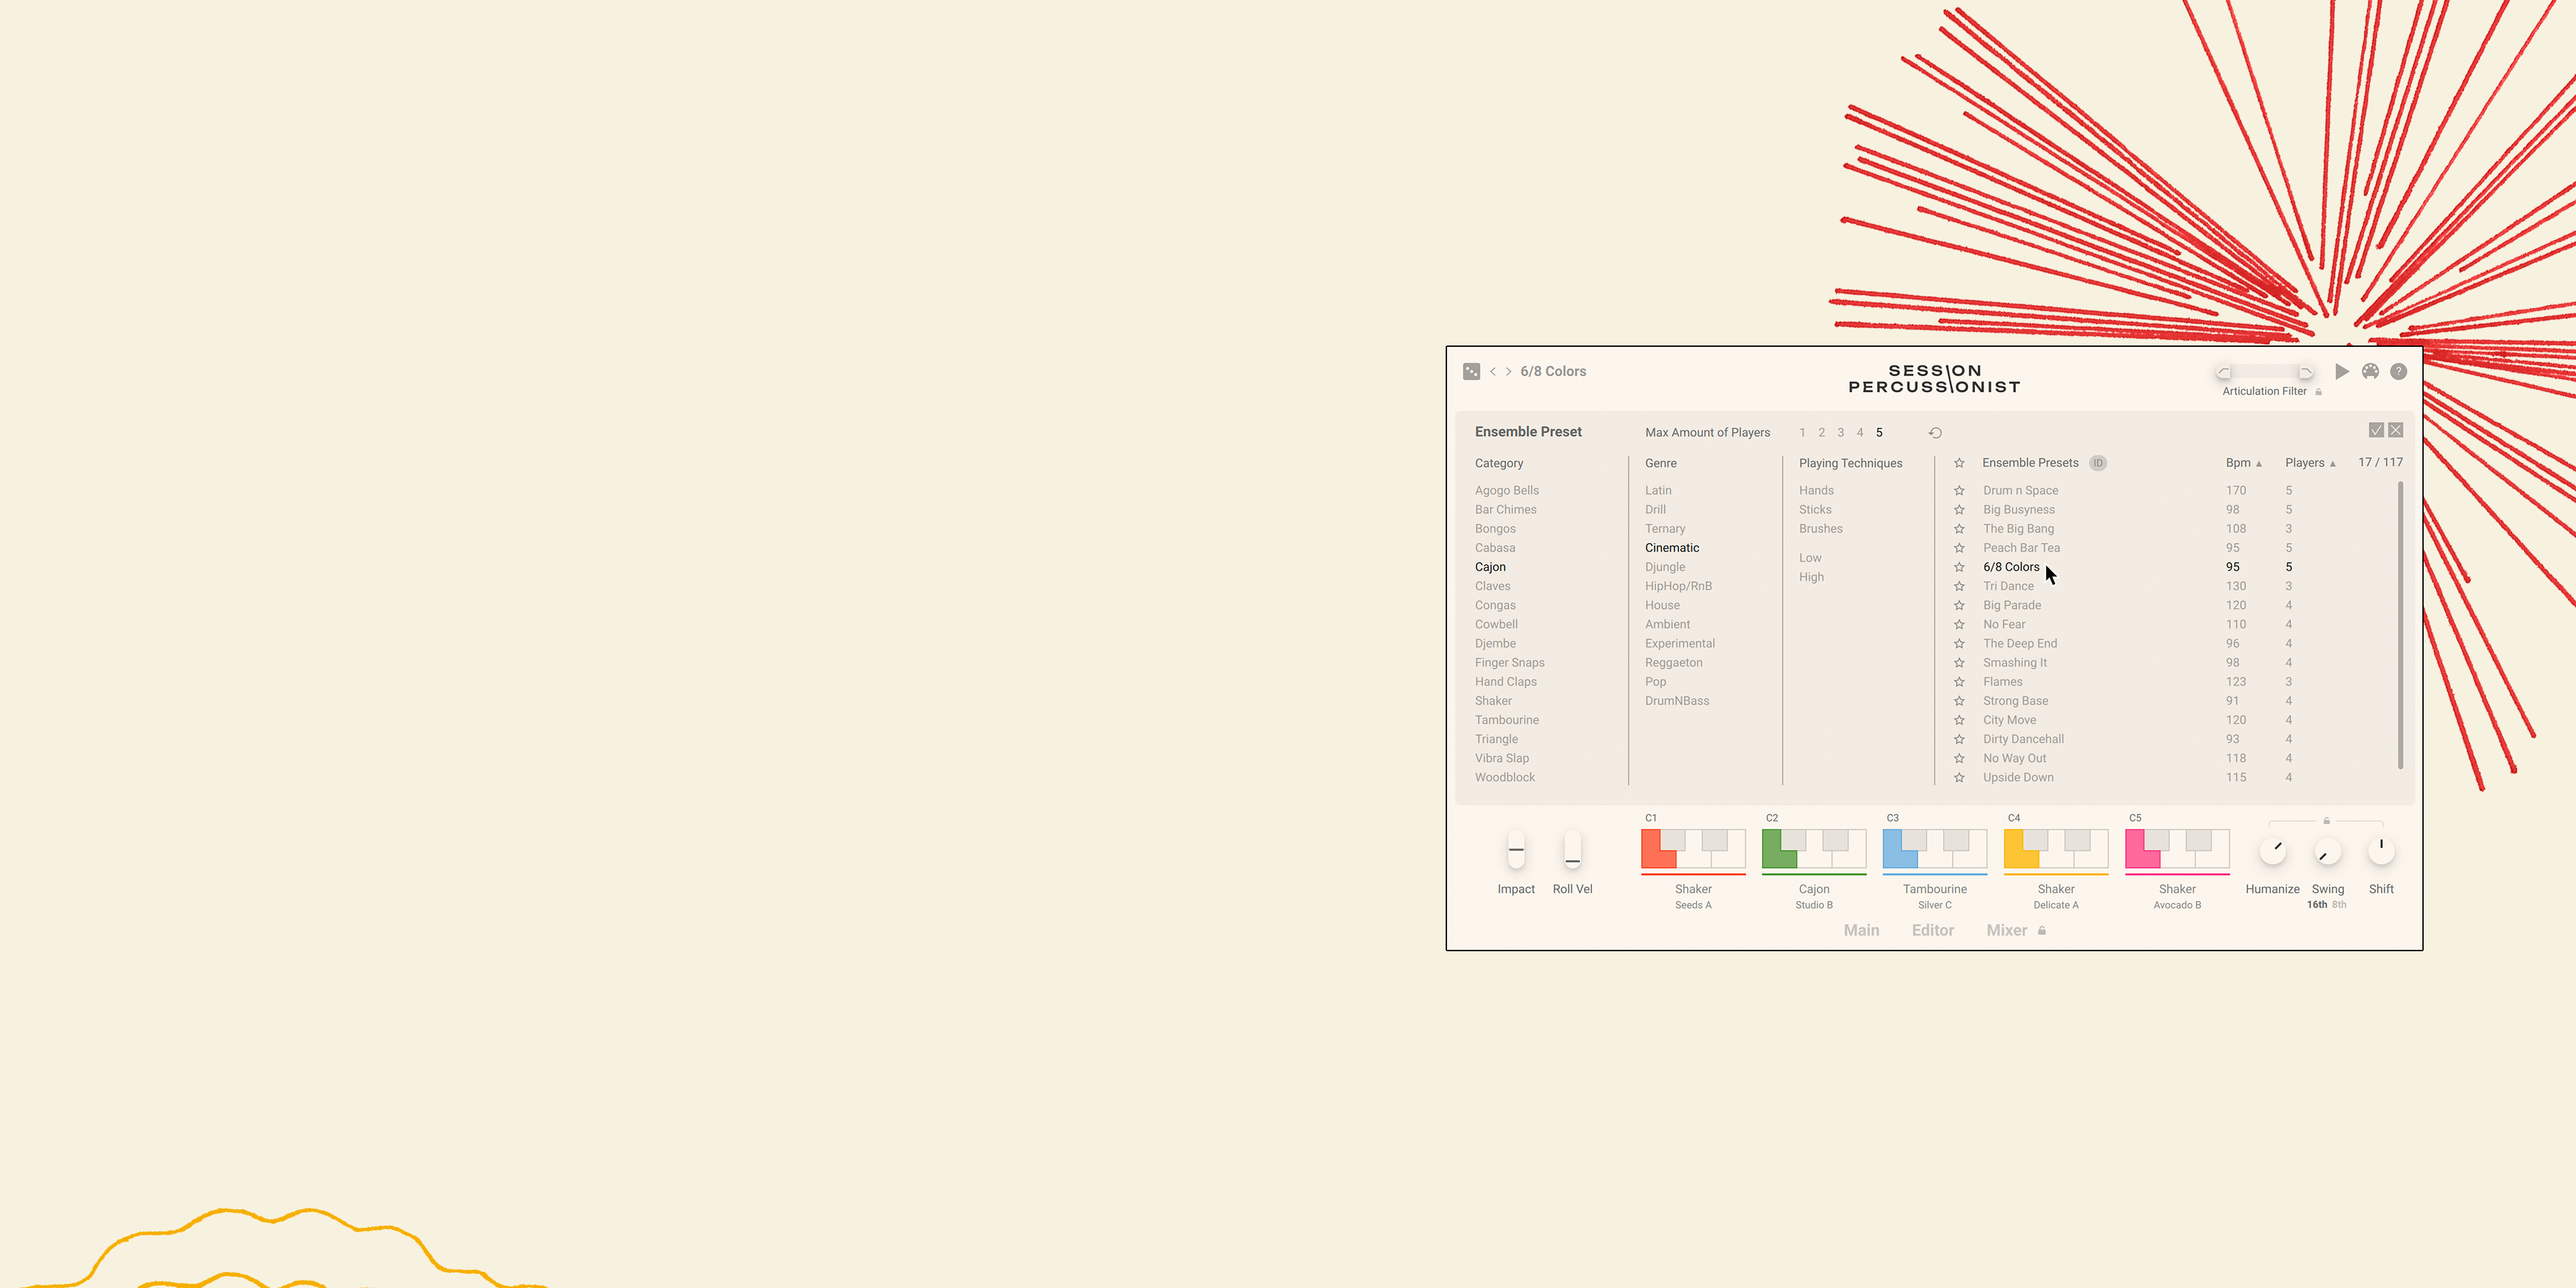
Task: Click the Roll Vel slider
Action: tap(1572, 850)
